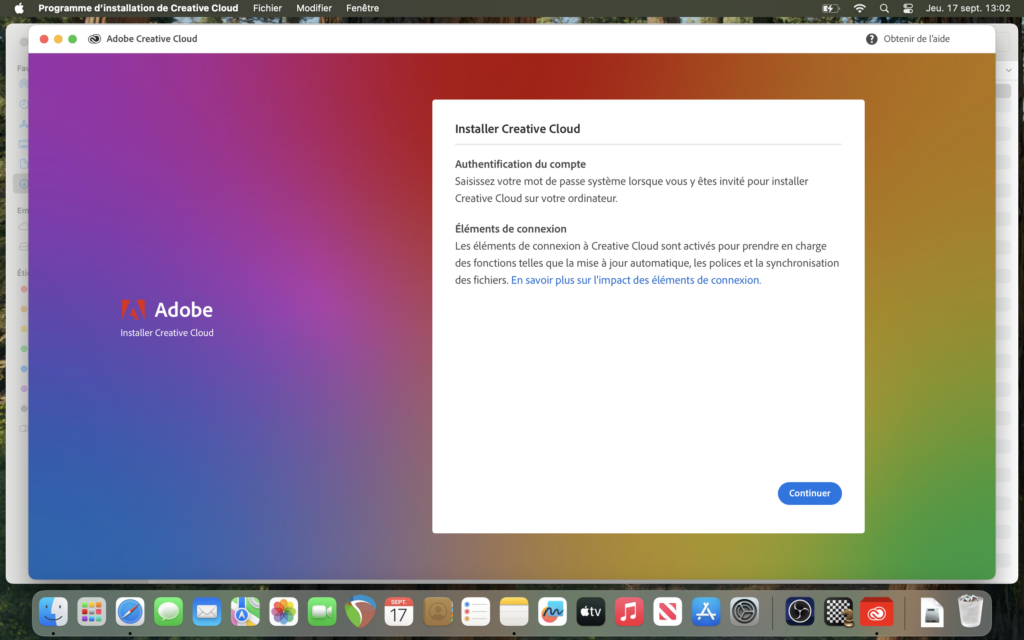Open Control Center in menu bar
Viewport: 1024px width, 640px height.
point(908,8)
